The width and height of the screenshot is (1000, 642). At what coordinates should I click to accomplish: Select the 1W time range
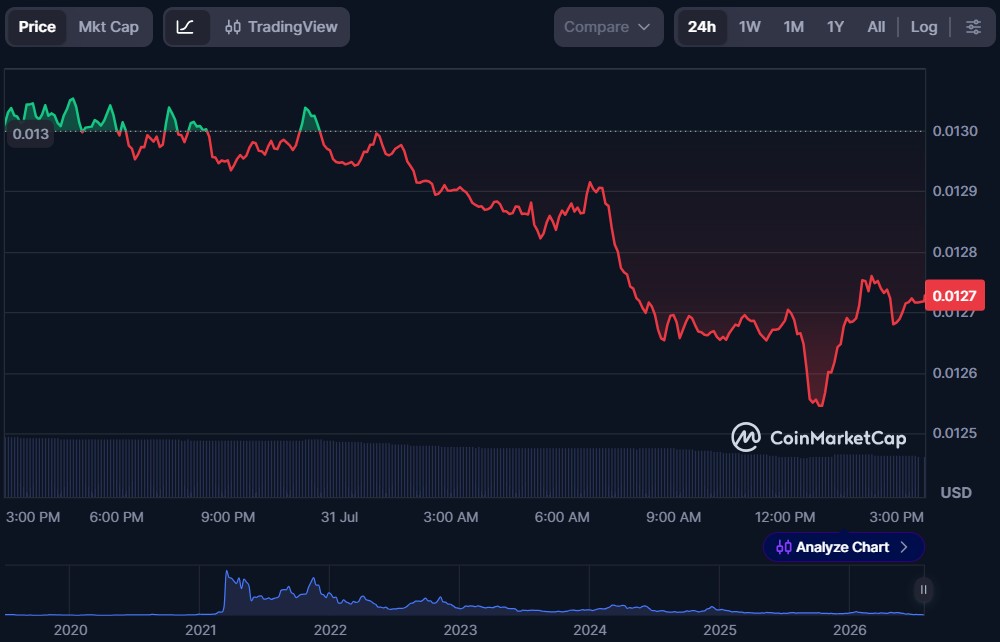click(x=749, y=27)
